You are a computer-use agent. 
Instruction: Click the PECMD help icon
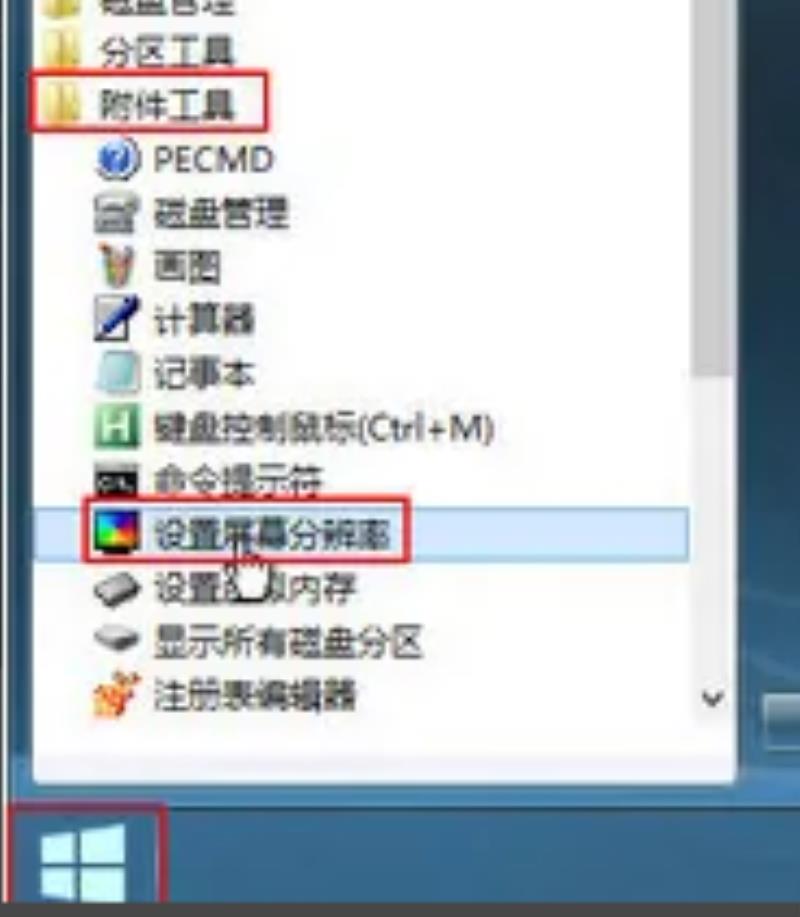point(118,158)
